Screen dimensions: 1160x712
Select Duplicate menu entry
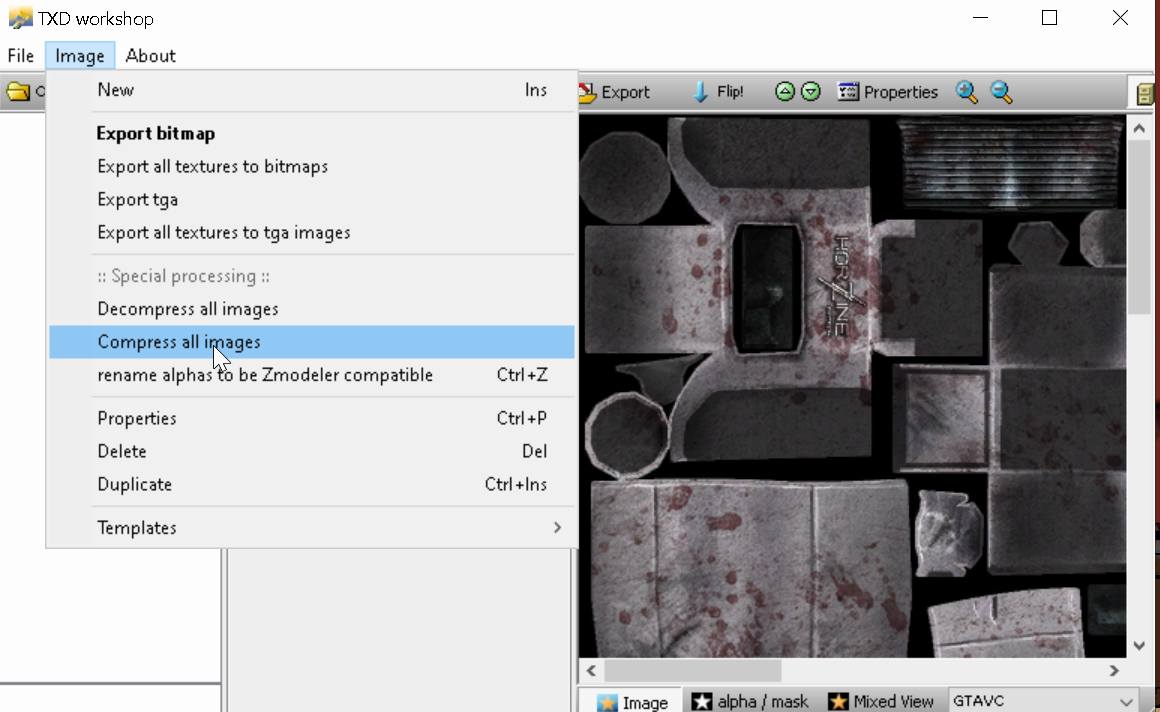tap(311, 485)
